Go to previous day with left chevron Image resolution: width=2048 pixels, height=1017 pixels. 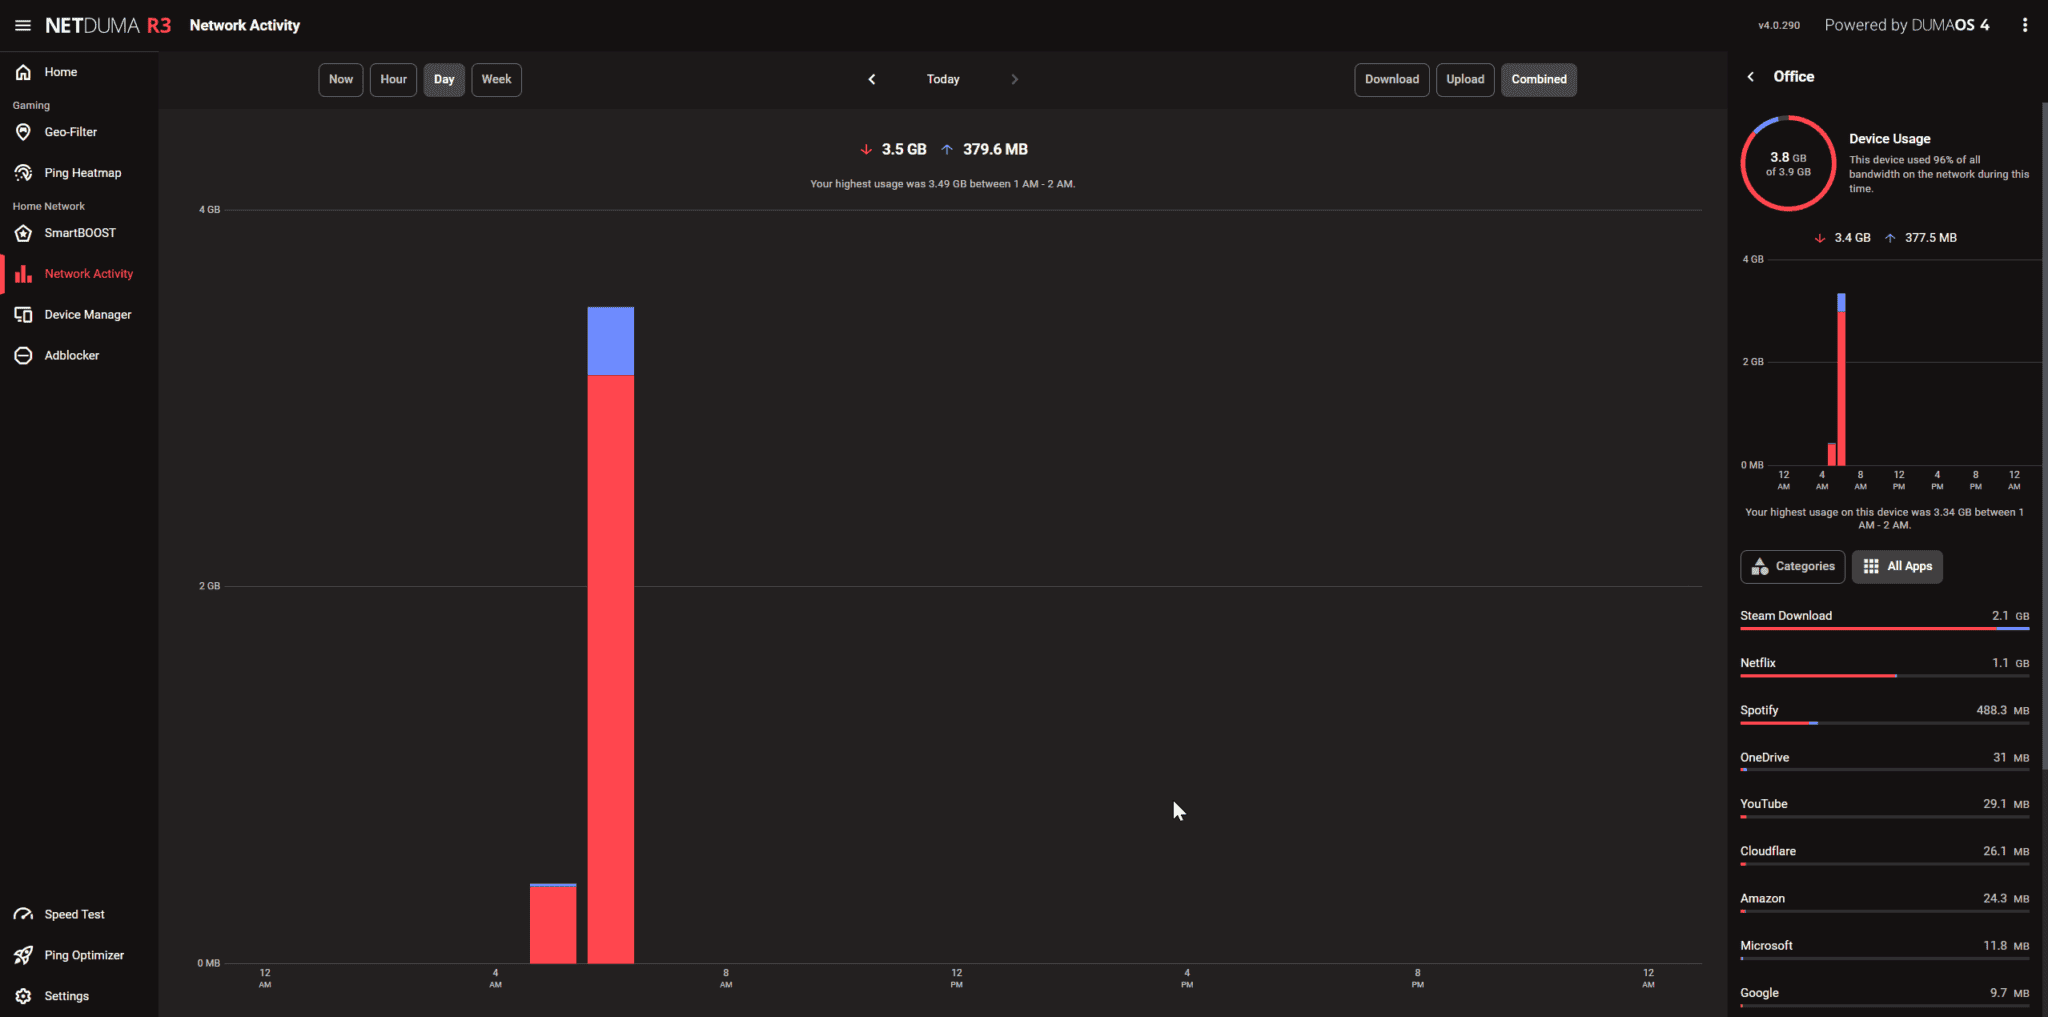point(872,80)
